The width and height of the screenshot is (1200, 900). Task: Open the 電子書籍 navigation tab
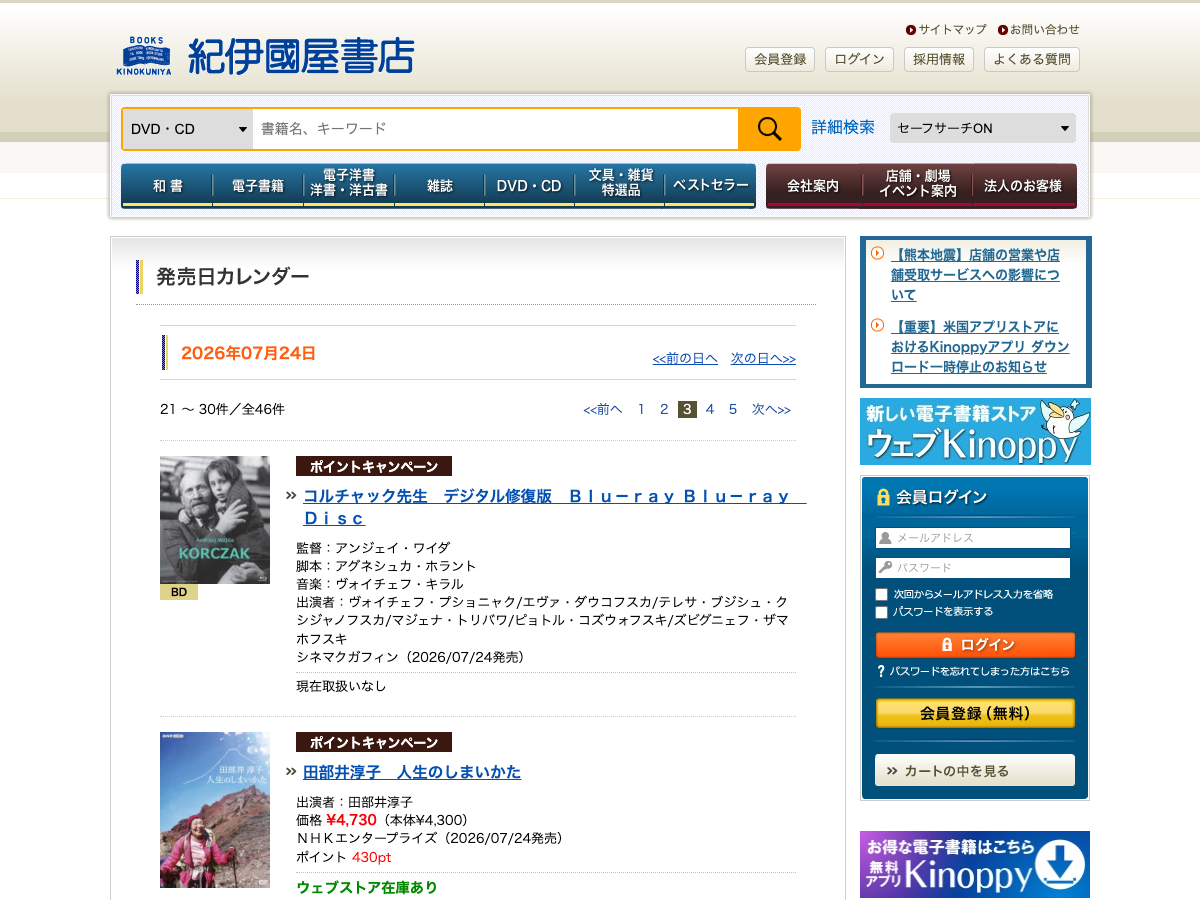coord(258,186)
